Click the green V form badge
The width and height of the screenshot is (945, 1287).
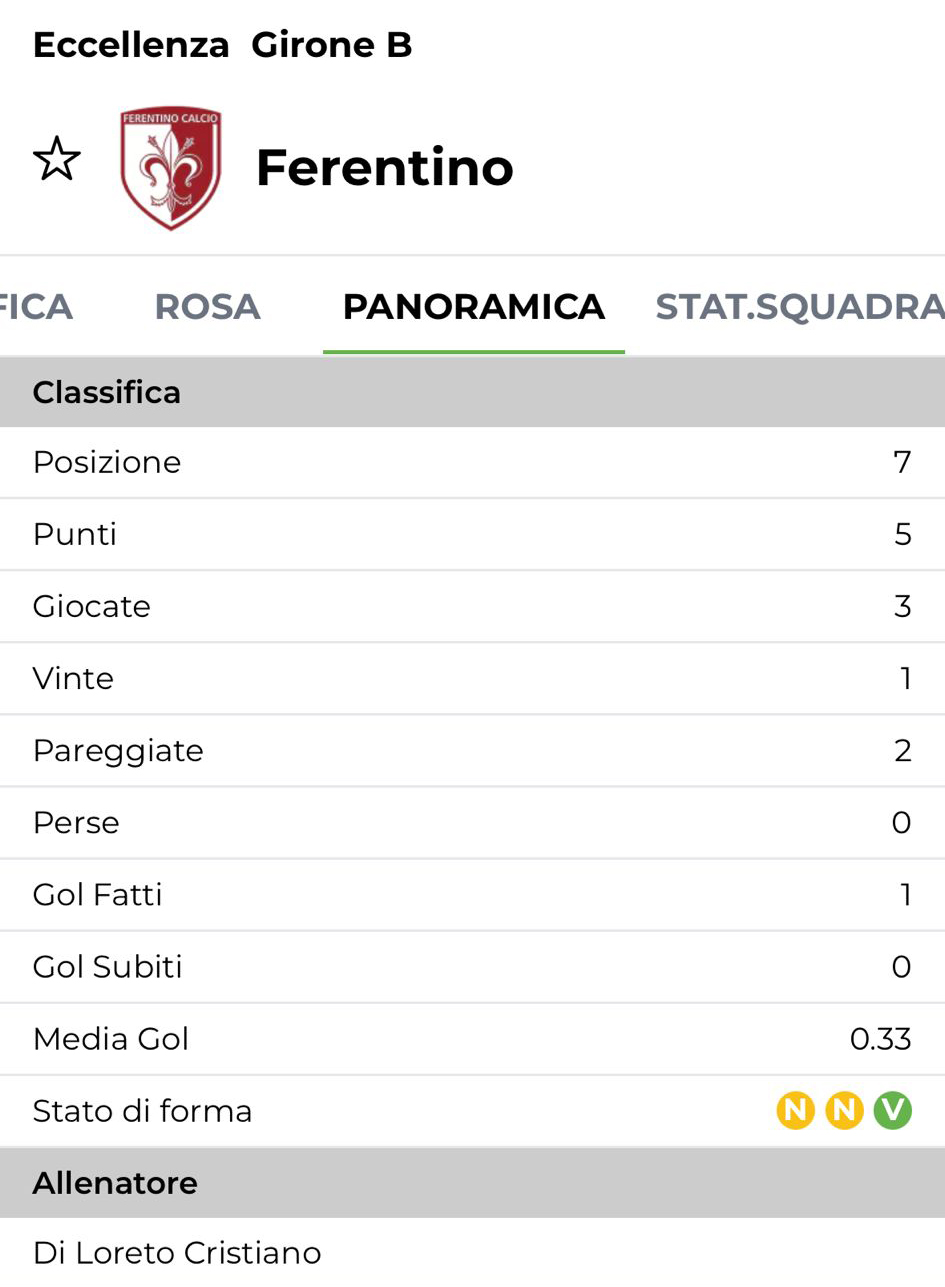tap(893, 1110)
